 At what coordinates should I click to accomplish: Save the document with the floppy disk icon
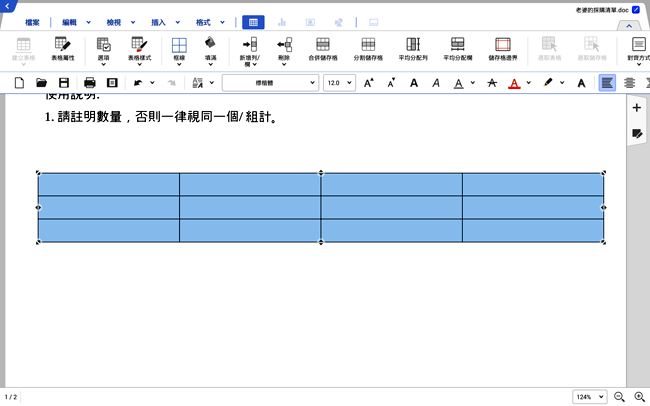[64, 83]
